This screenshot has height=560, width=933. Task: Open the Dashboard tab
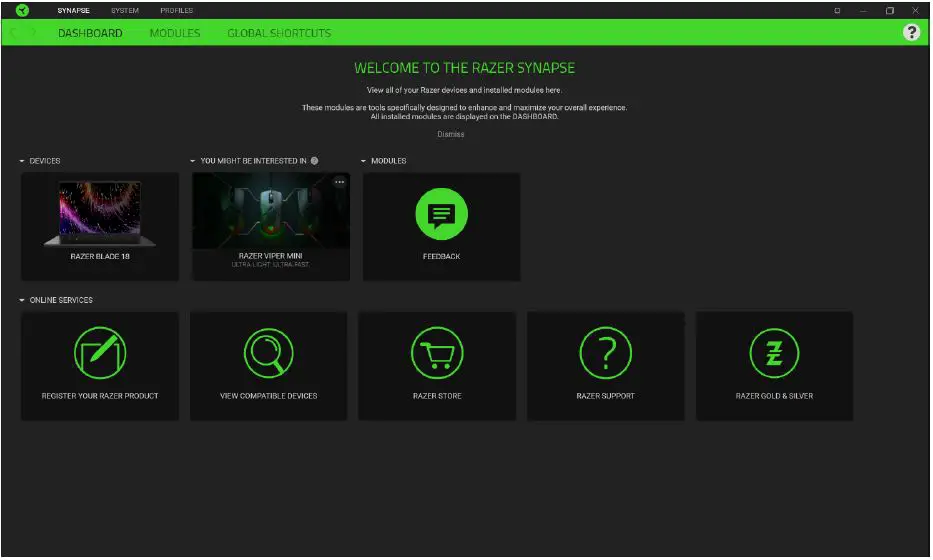point(90,33)
